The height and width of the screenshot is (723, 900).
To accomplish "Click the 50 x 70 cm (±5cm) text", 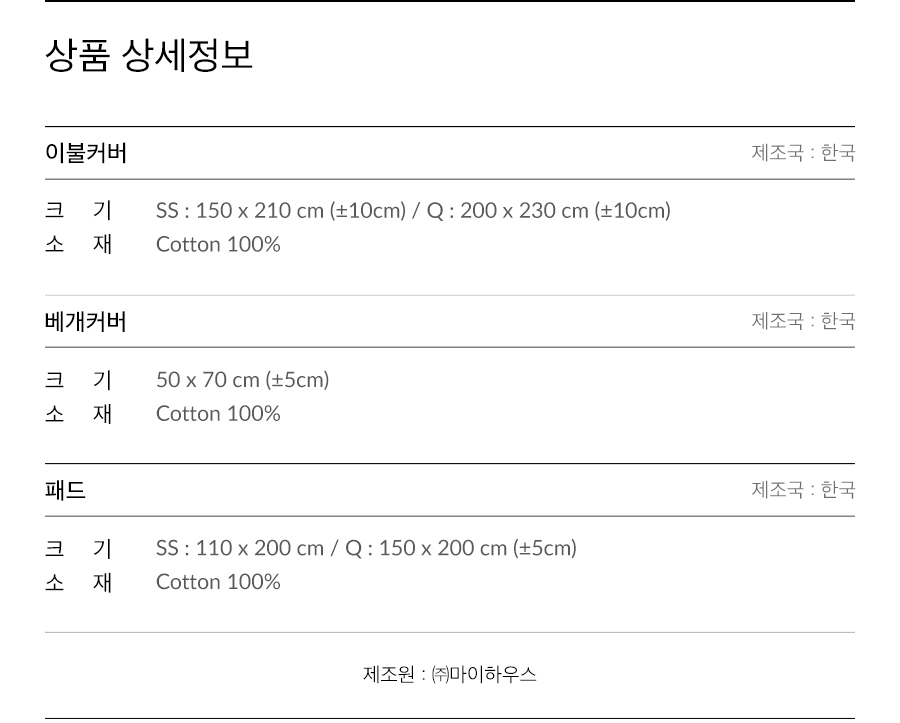I will coord(242,380).
